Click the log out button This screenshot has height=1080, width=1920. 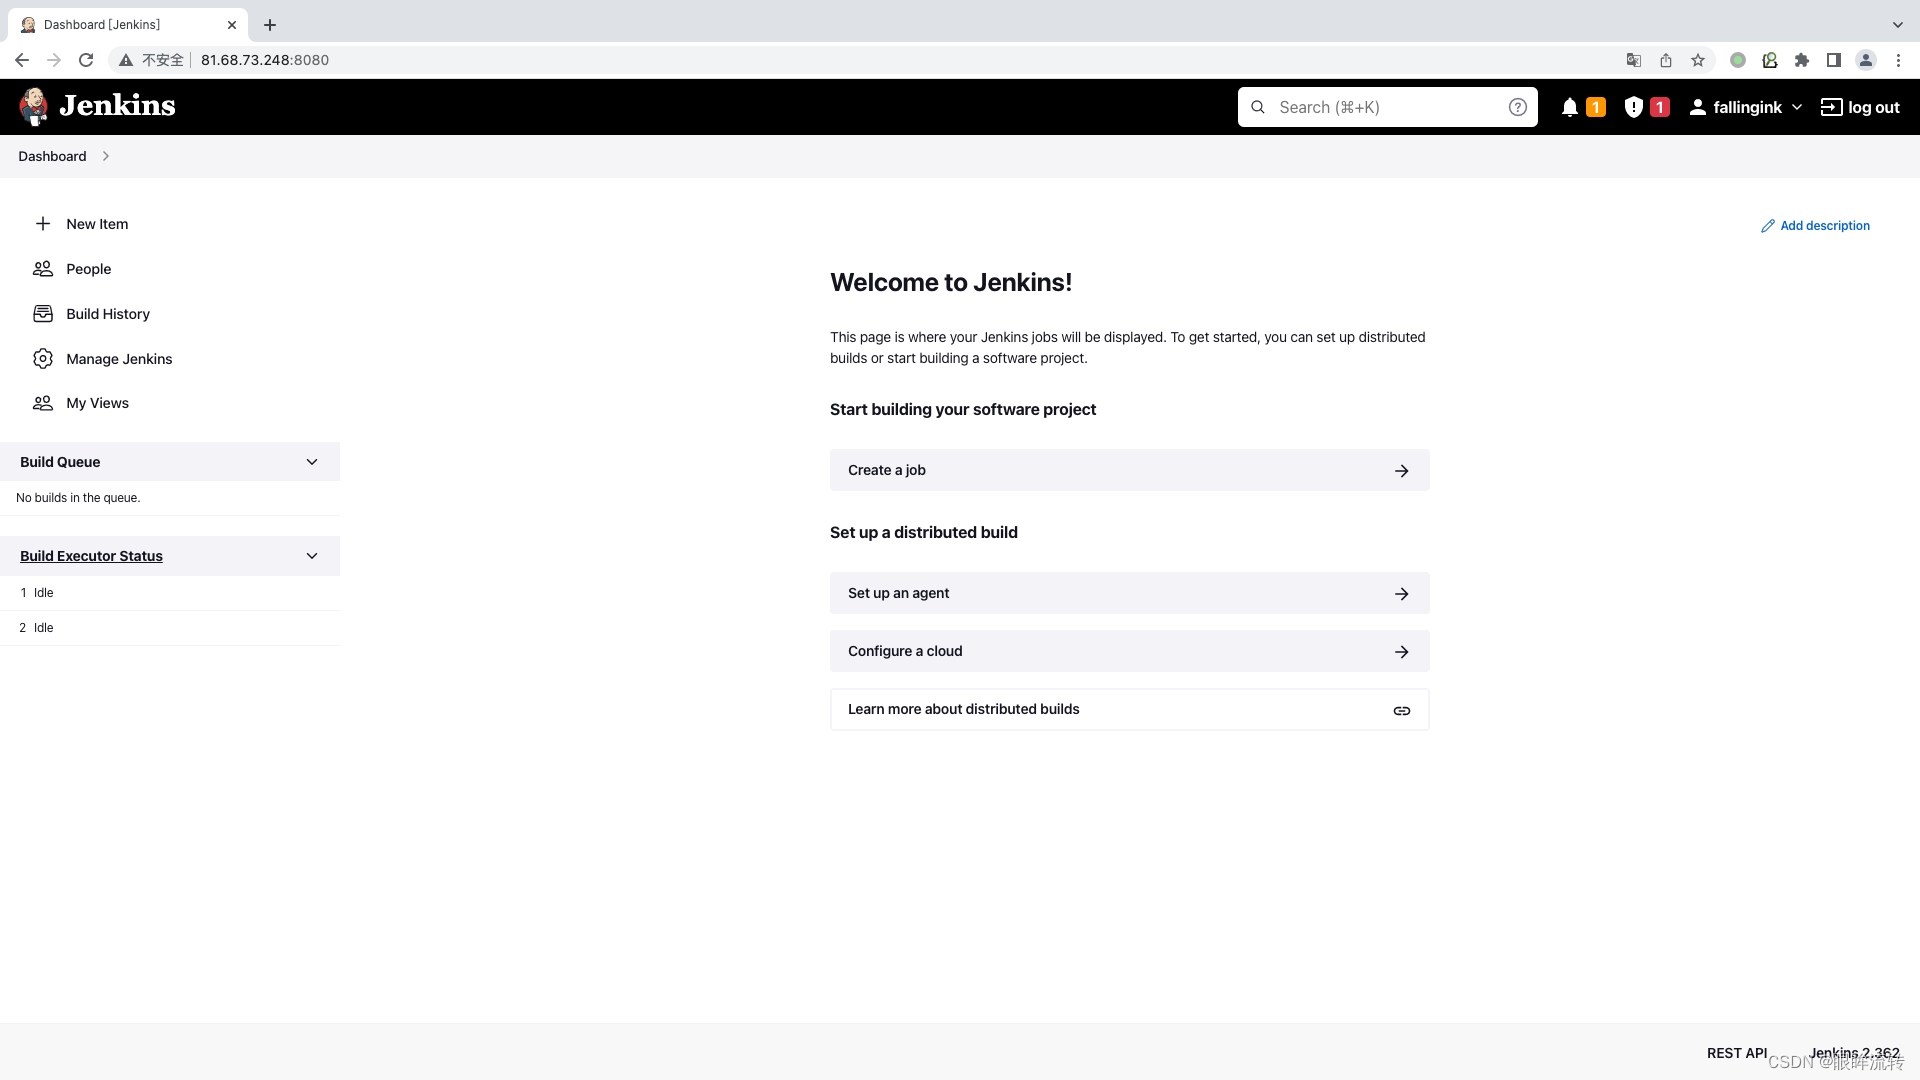(1861, 107)
